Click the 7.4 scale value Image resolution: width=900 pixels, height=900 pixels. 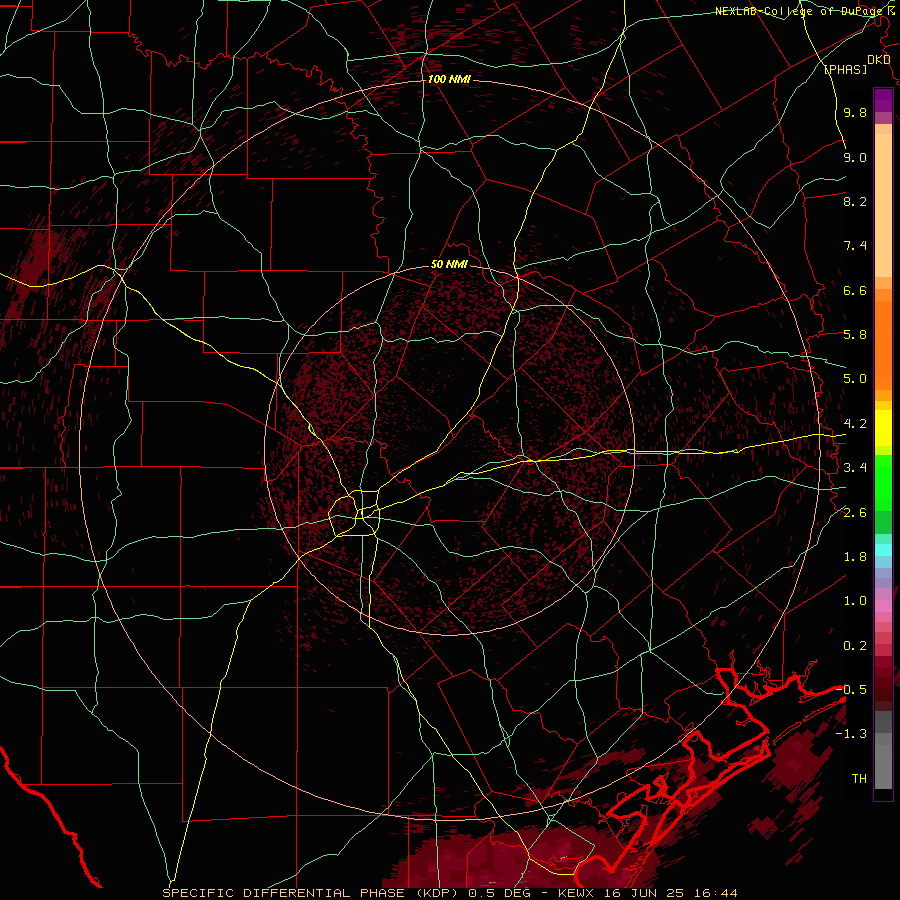click(x=855, y=246)
